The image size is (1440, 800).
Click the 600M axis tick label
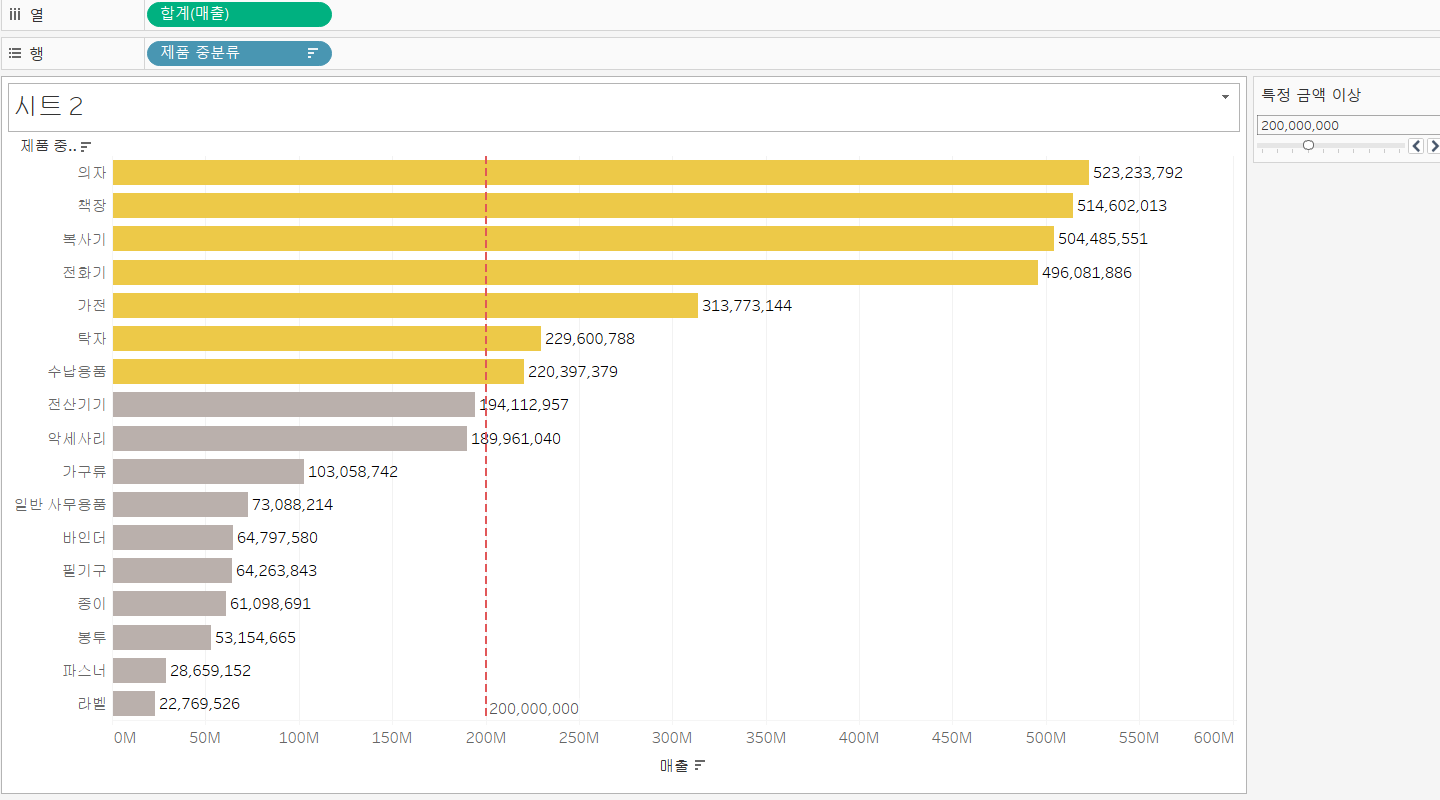point(1214,738)
